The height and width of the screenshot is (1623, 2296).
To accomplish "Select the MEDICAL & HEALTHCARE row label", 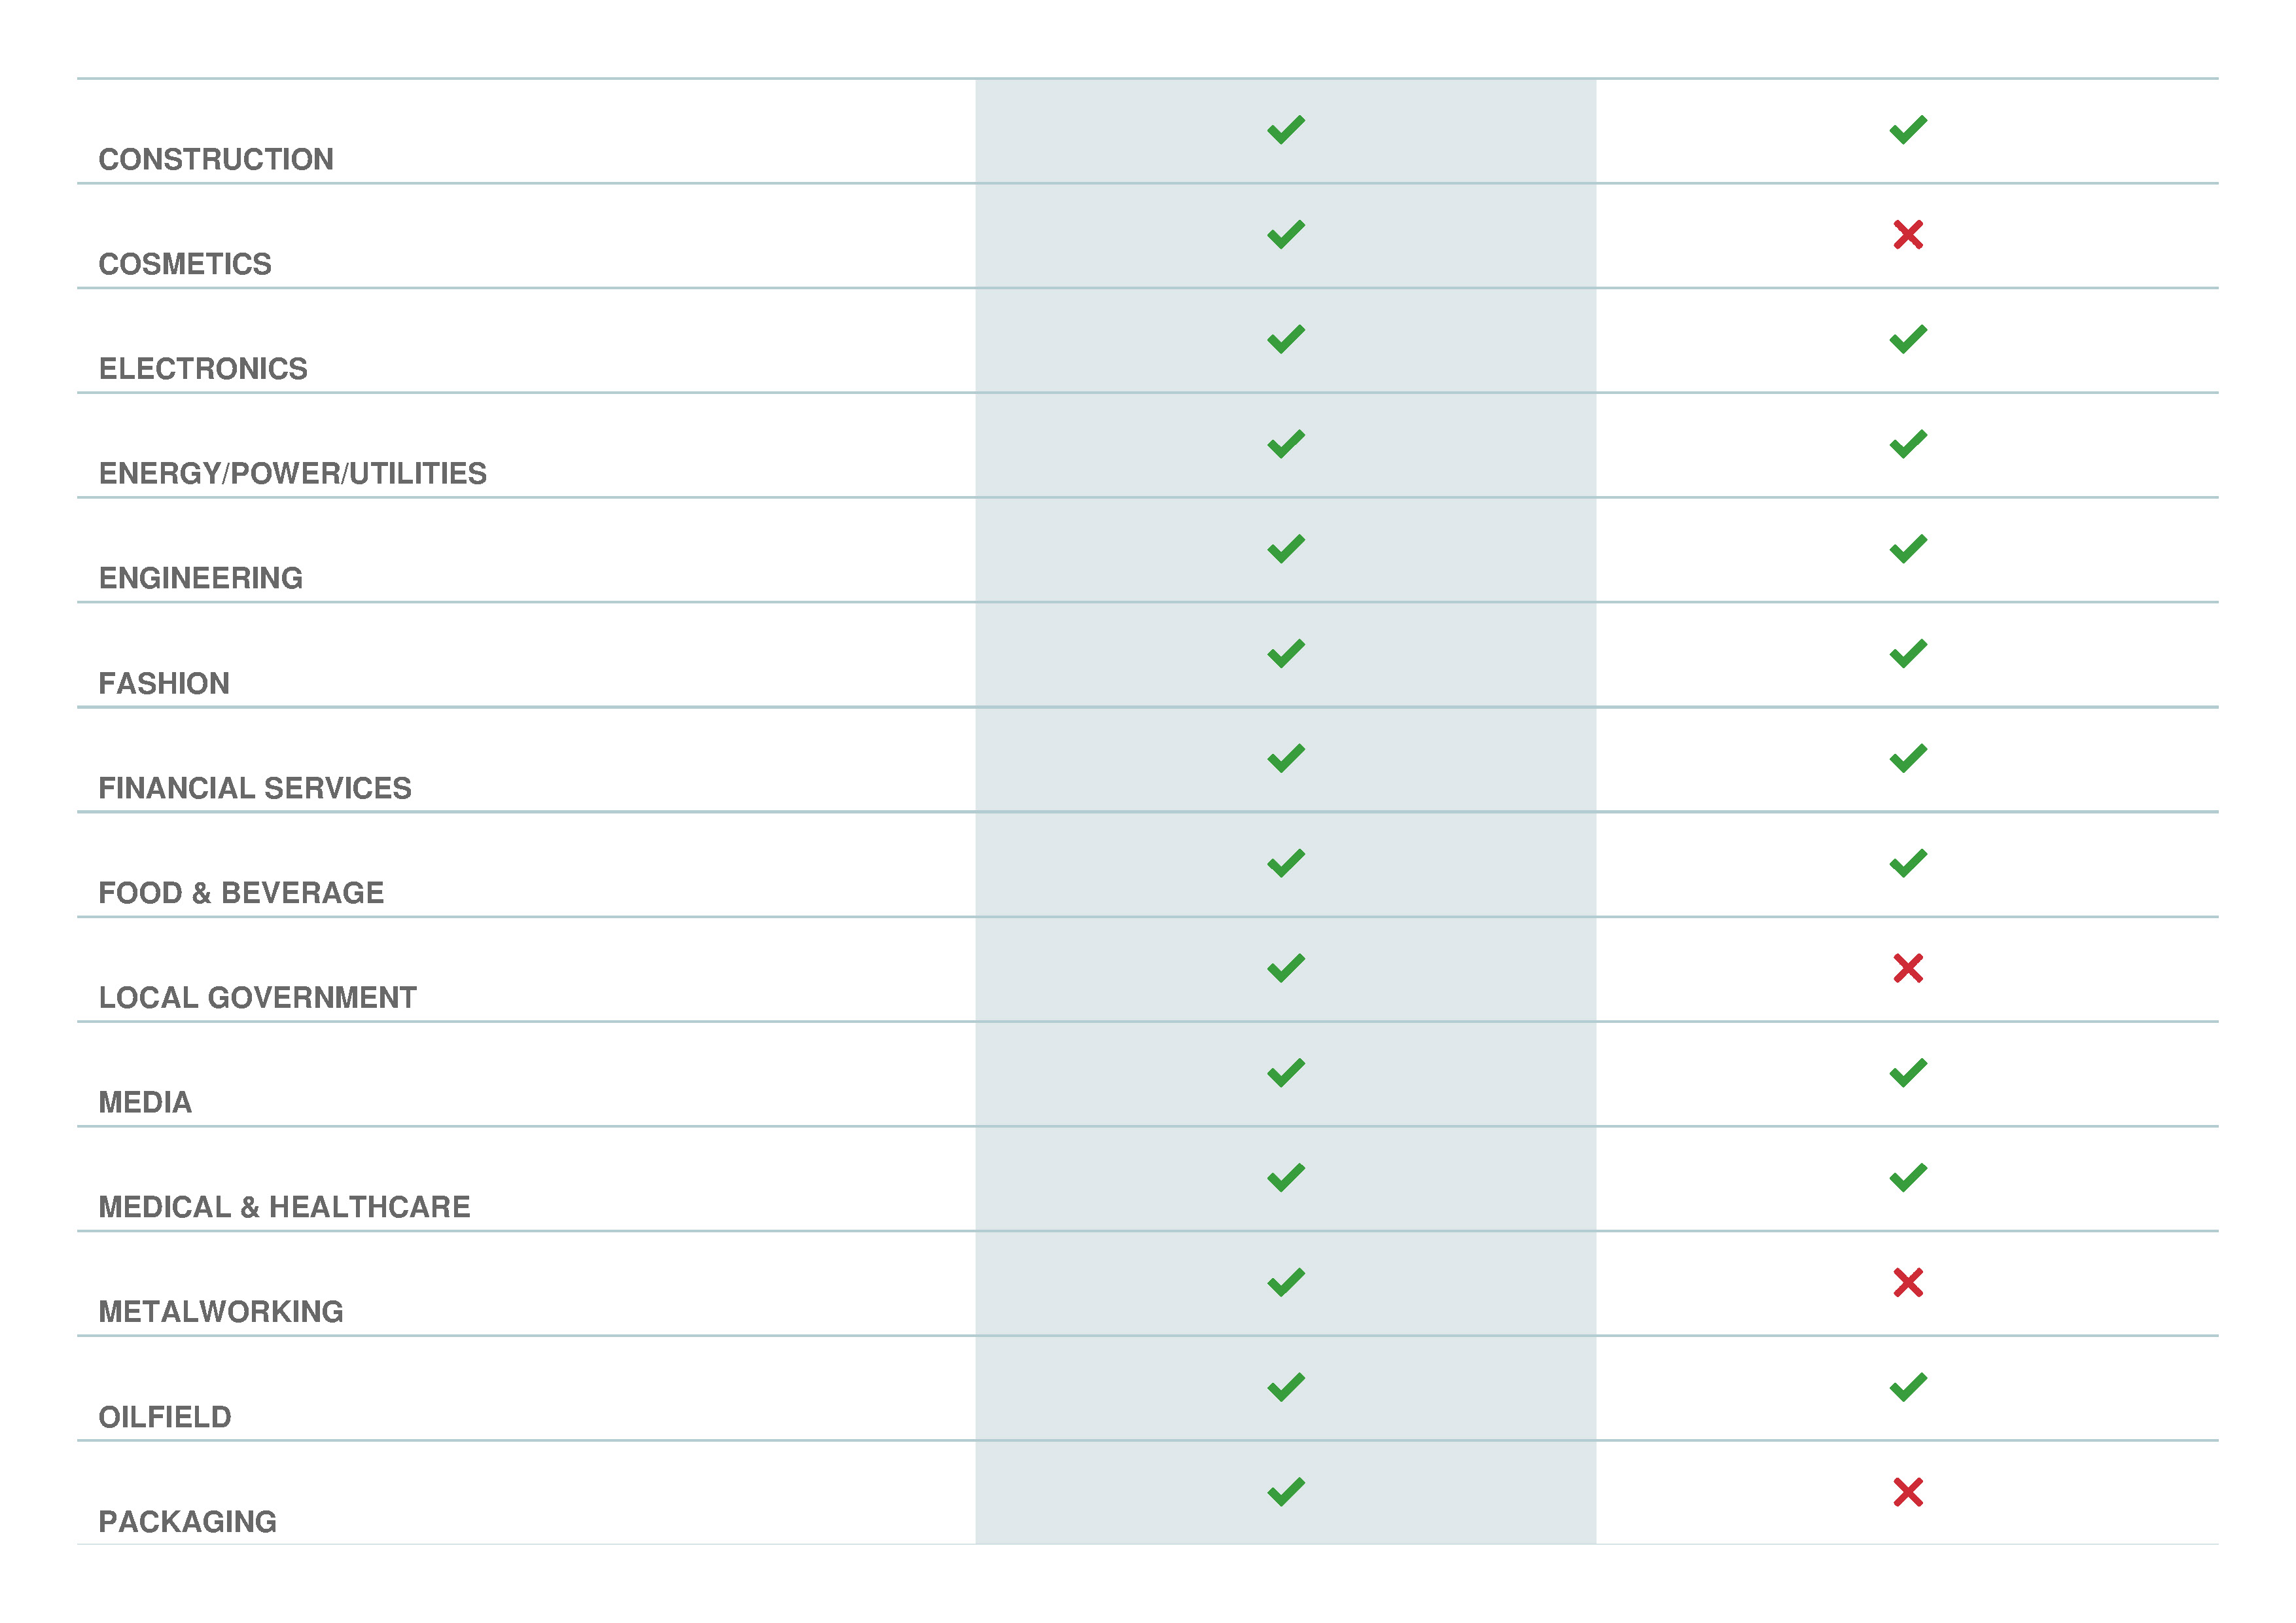I will 284,1207.
